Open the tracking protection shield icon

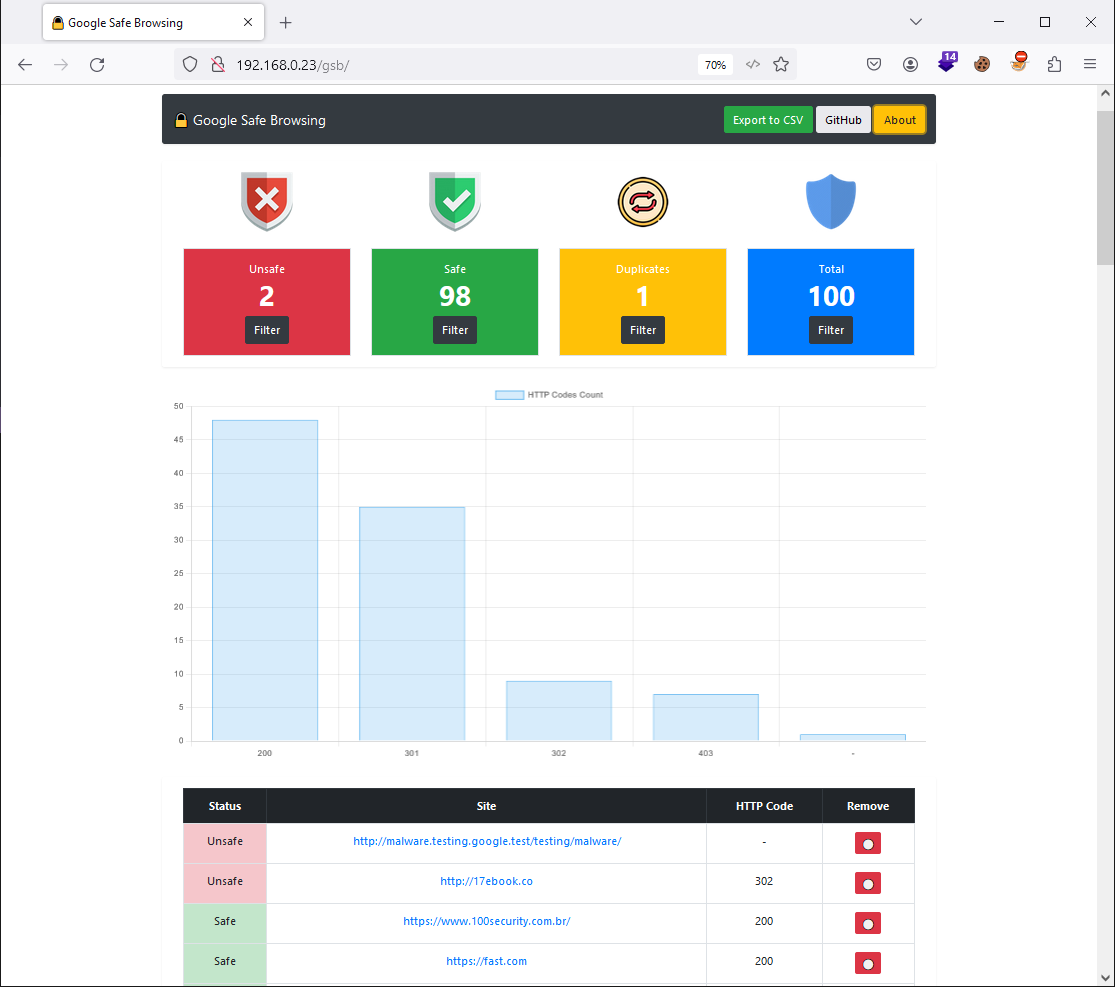(190, 65)
